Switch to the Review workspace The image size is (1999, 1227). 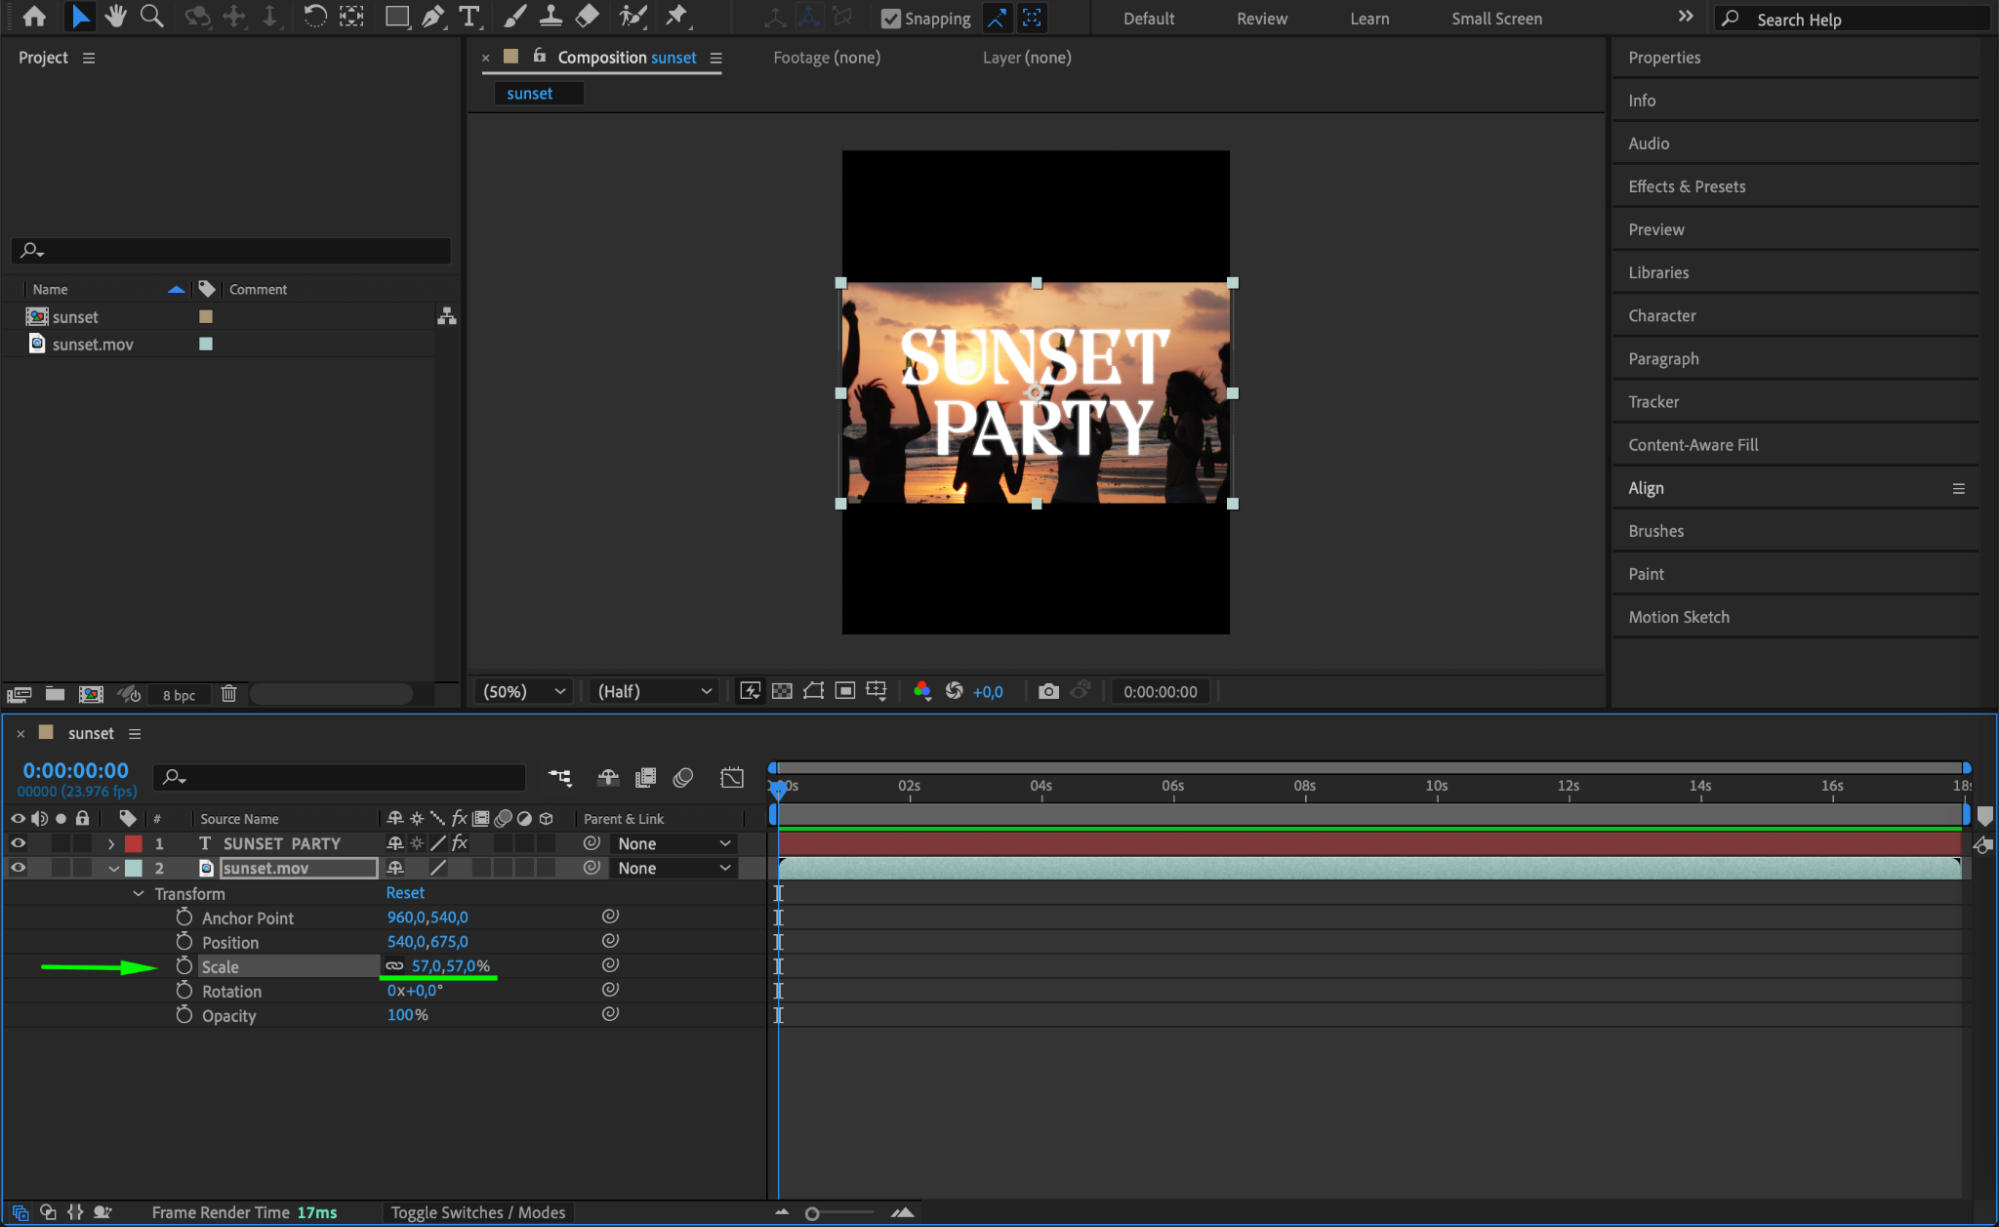(1261, 18)
